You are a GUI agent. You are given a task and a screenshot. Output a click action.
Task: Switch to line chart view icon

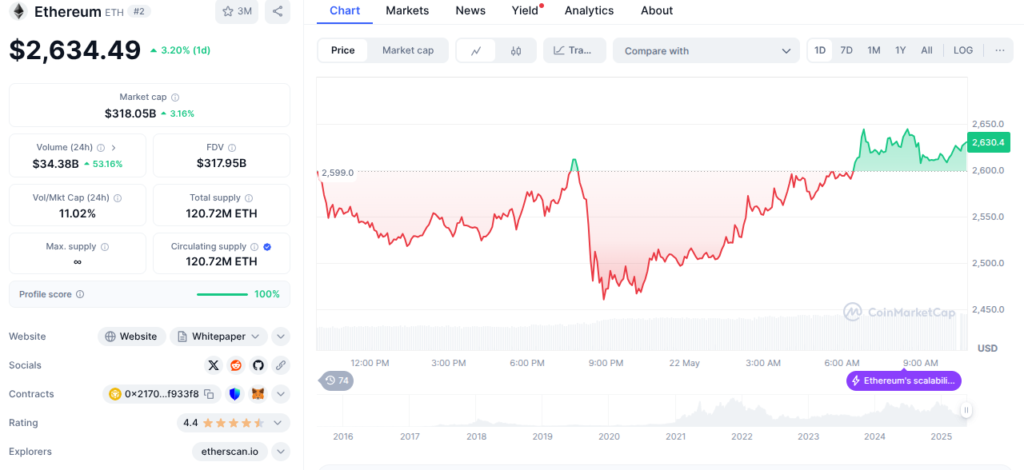coord(475,51)
